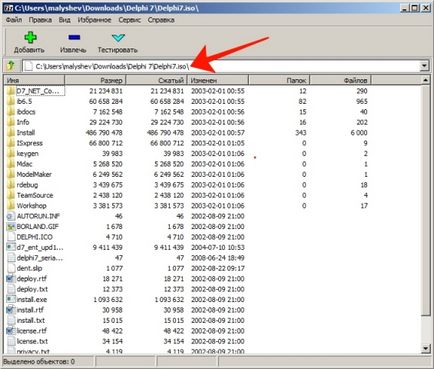Open the Избранное menu
Image resolution: width=434 pixels, height=369 pixels.
(x=94, y=20)
